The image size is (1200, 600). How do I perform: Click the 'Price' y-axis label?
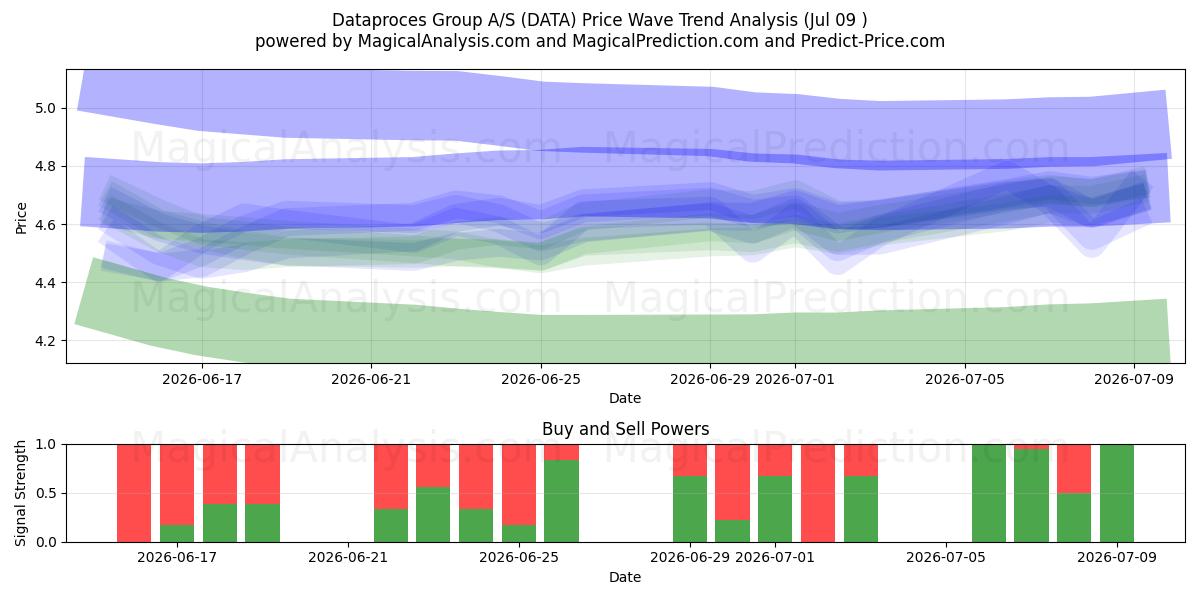point(22,216)
